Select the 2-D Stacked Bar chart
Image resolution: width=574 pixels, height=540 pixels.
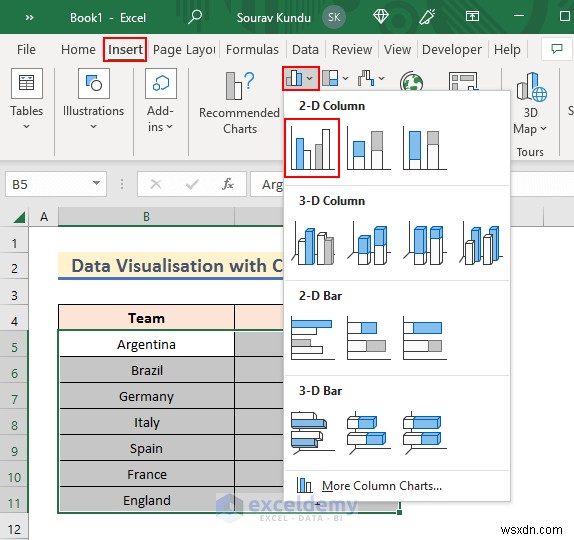pyautogui.click(x=368, y=338)
